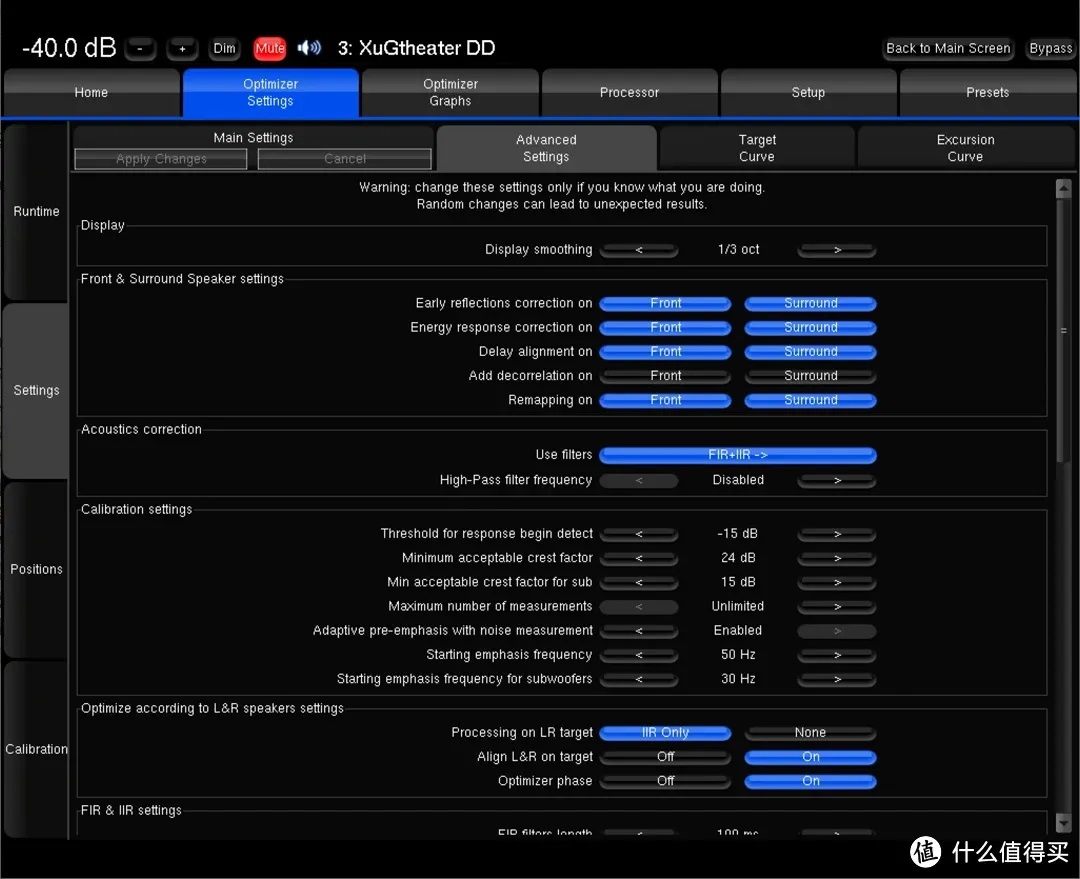1080x879 pixels.
Task: Click the Bypass button
Action: pos(1050,48)
